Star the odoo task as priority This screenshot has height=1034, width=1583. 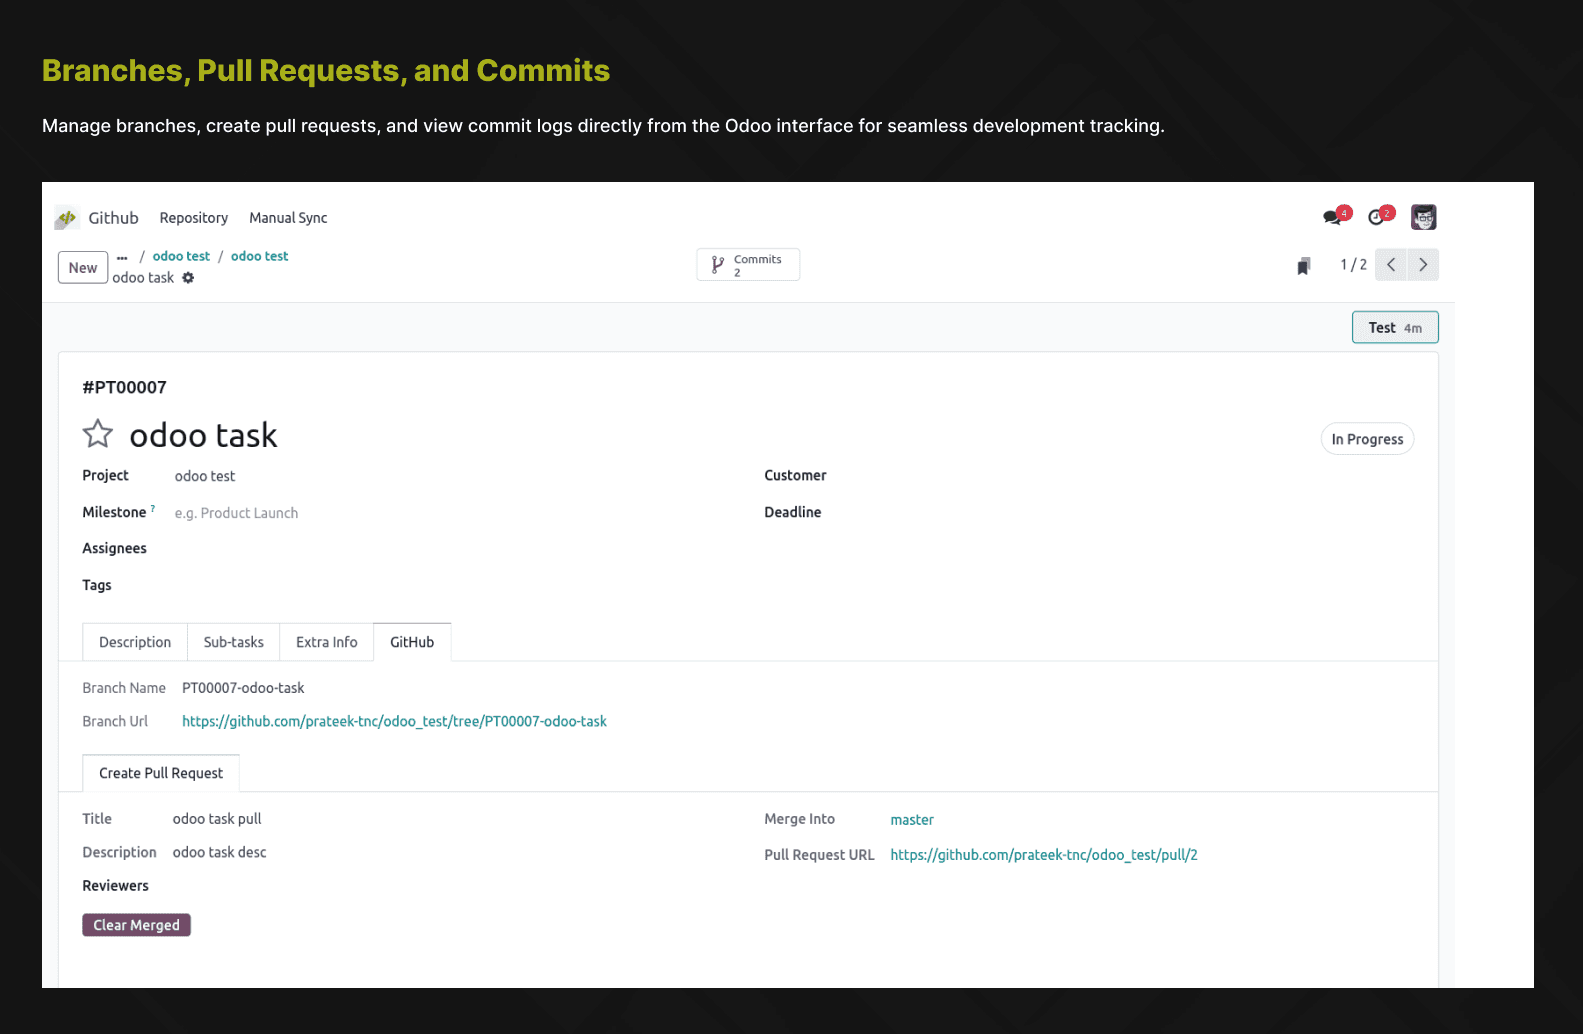pos(98,434)
